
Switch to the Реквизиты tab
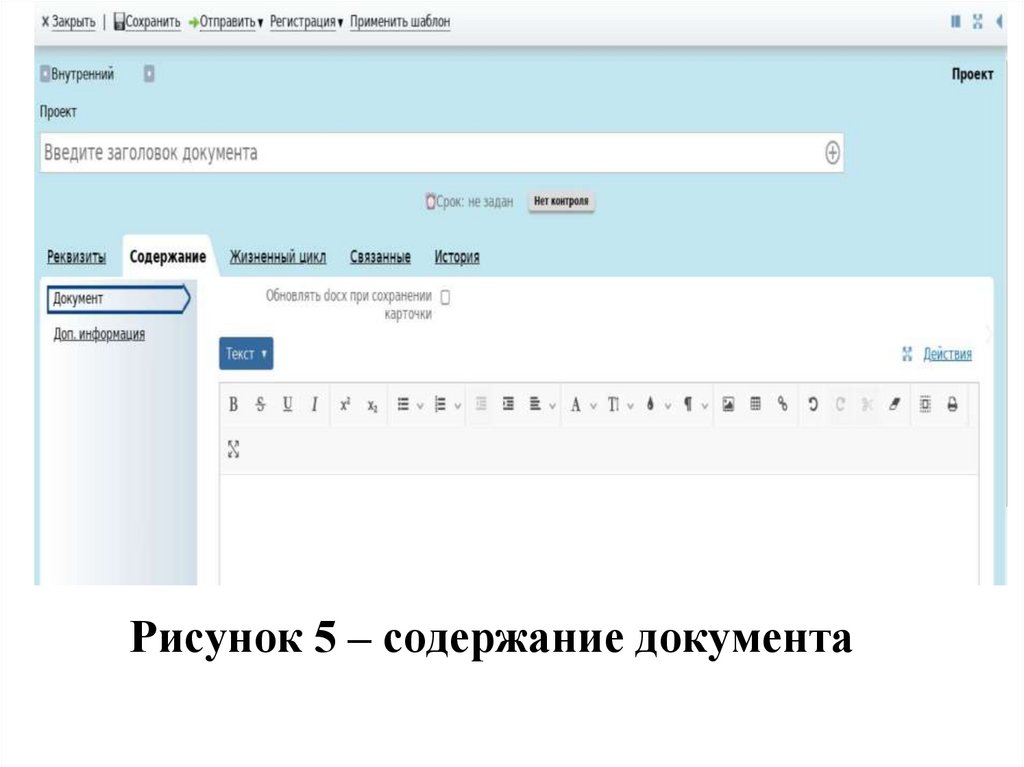76,257
